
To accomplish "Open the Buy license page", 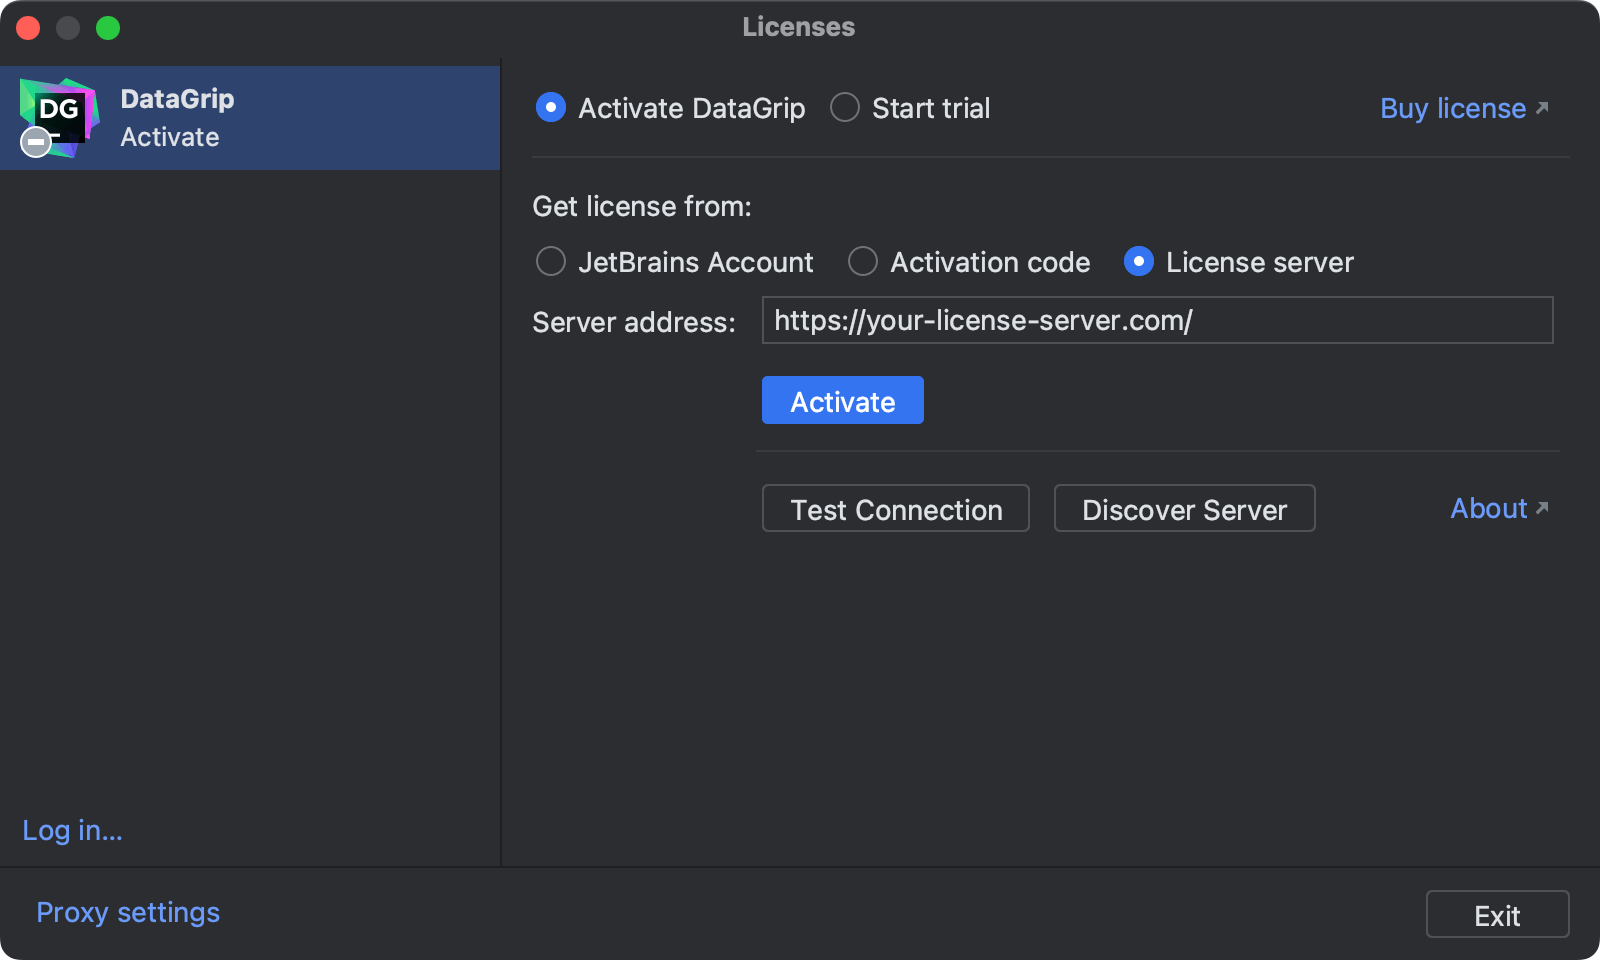I will pos(1453,108).
